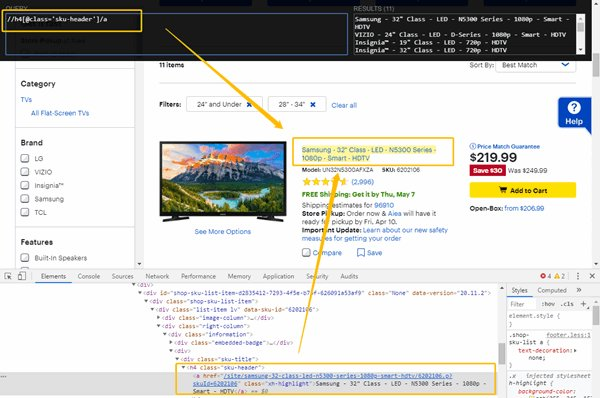This screenshot has width=600, height=398.
Task: Click the XPath query input field
Action: pyautogui.click(x=176, y=34)
